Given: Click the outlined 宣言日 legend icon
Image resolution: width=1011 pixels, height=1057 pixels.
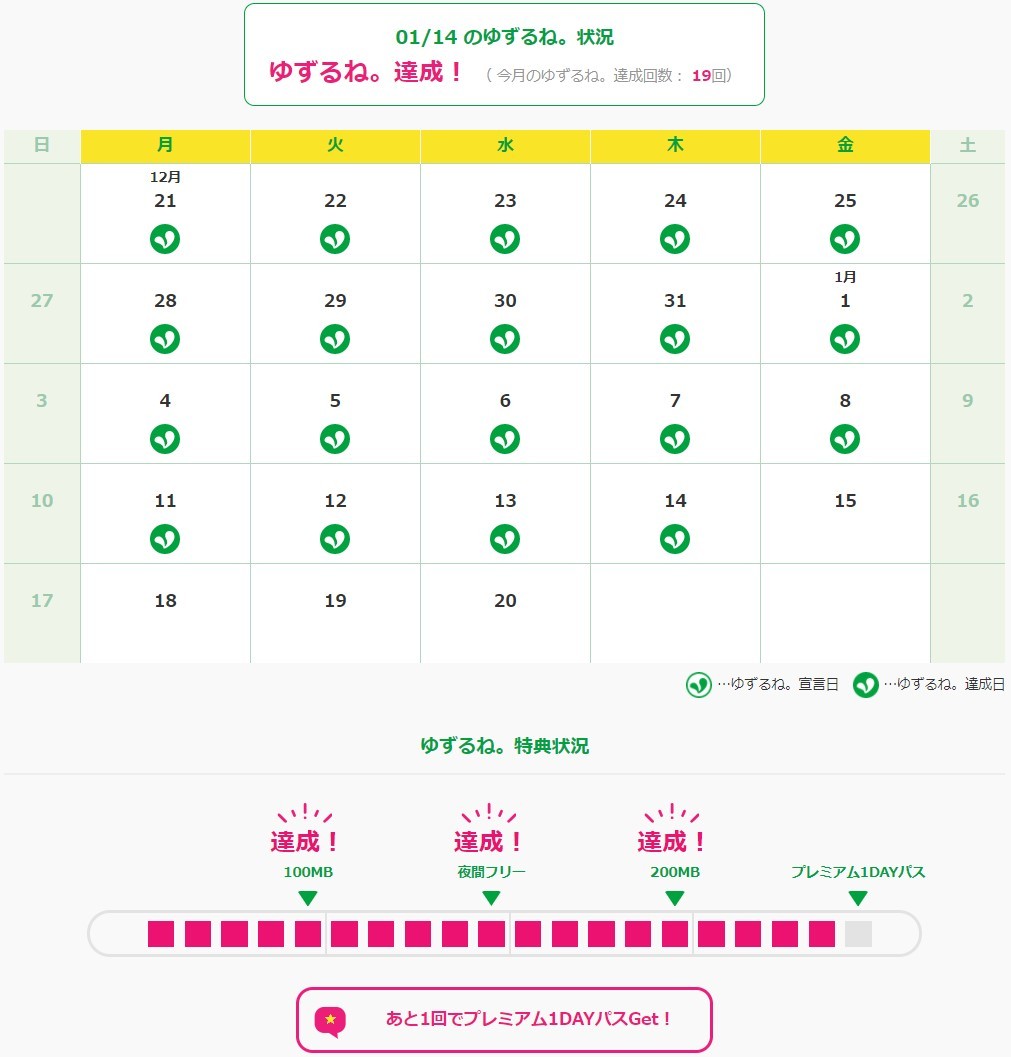Looking at the screenshot, I should pos(698,685).
